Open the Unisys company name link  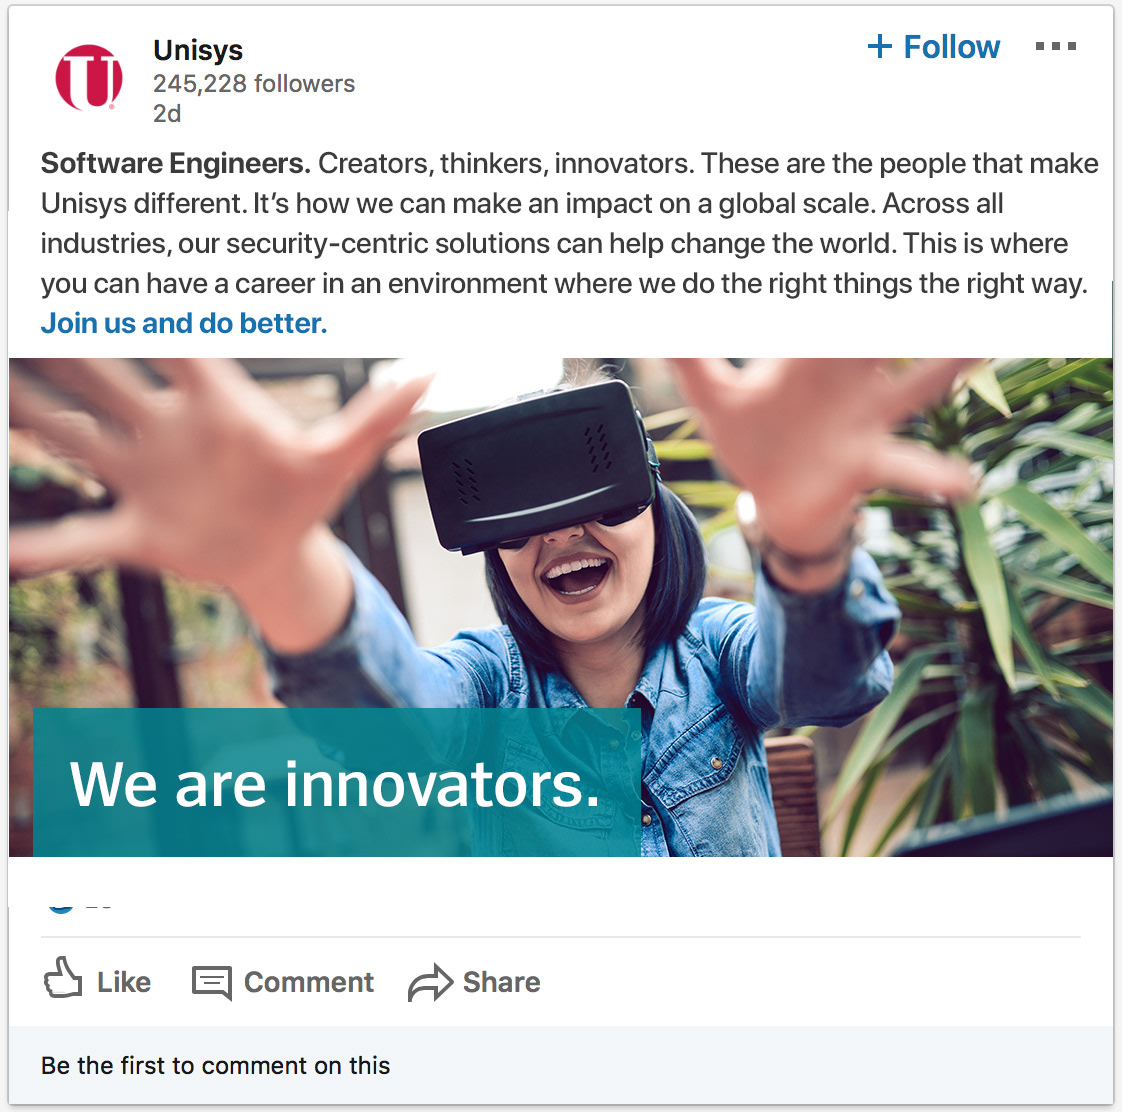(198, 50)
